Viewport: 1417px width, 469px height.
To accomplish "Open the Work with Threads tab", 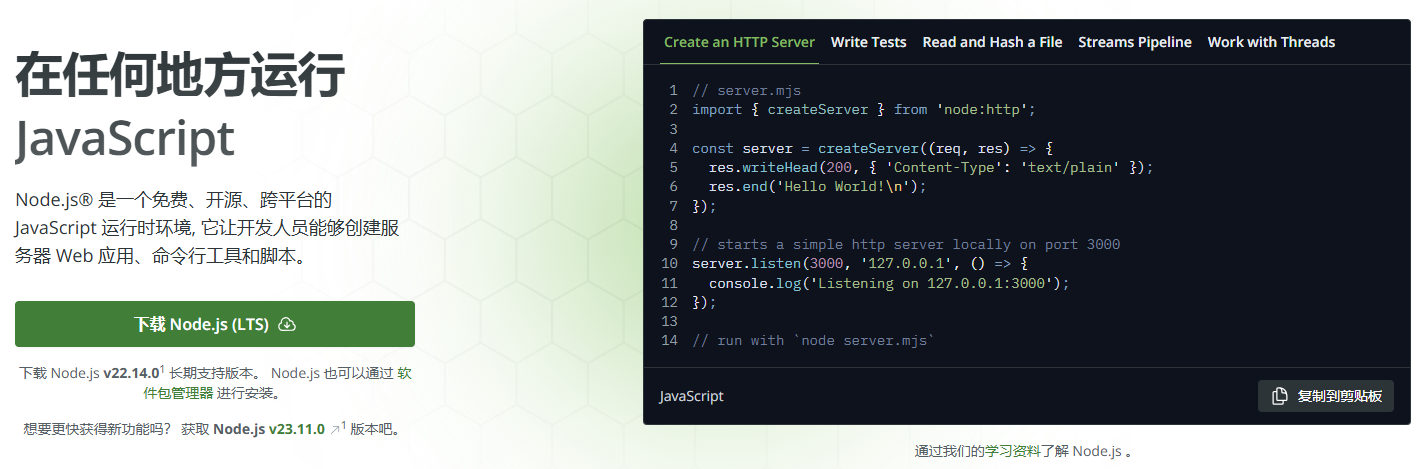I will [x=1271, y=42].
